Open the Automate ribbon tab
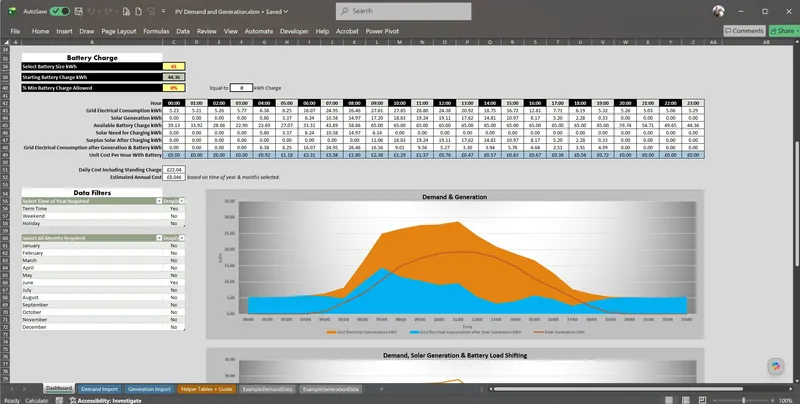Image resolution: width=800 pixels, height=404 pixels. (259, 31)
